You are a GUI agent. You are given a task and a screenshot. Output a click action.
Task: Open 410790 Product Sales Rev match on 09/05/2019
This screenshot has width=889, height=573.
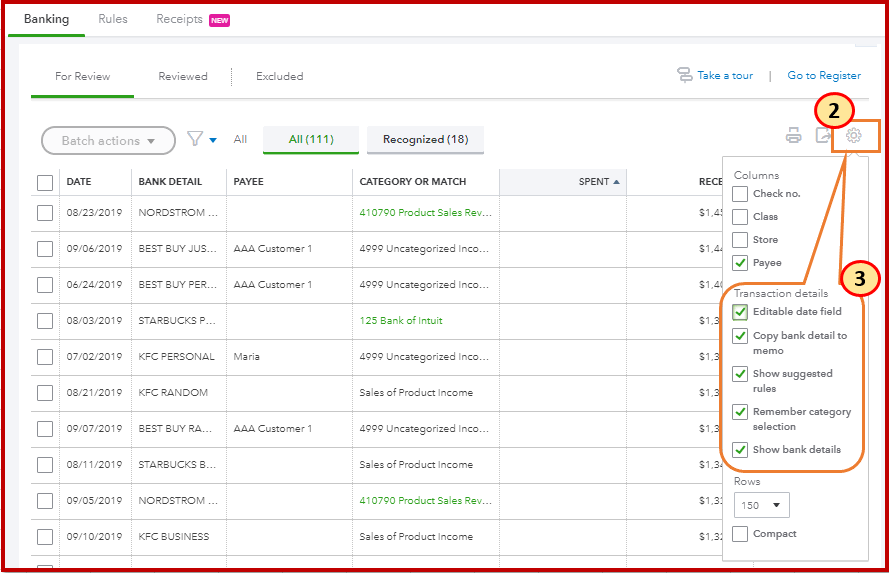coord(425,500)
